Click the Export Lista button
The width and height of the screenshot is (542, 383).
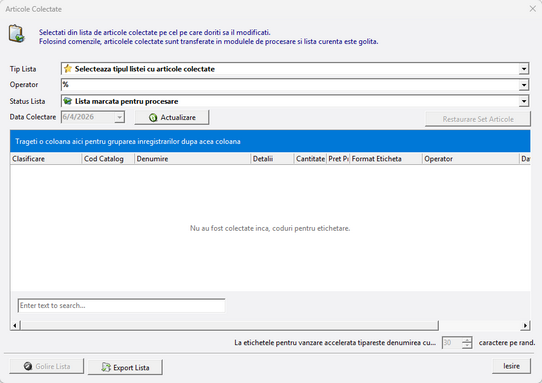coord(125,367)
